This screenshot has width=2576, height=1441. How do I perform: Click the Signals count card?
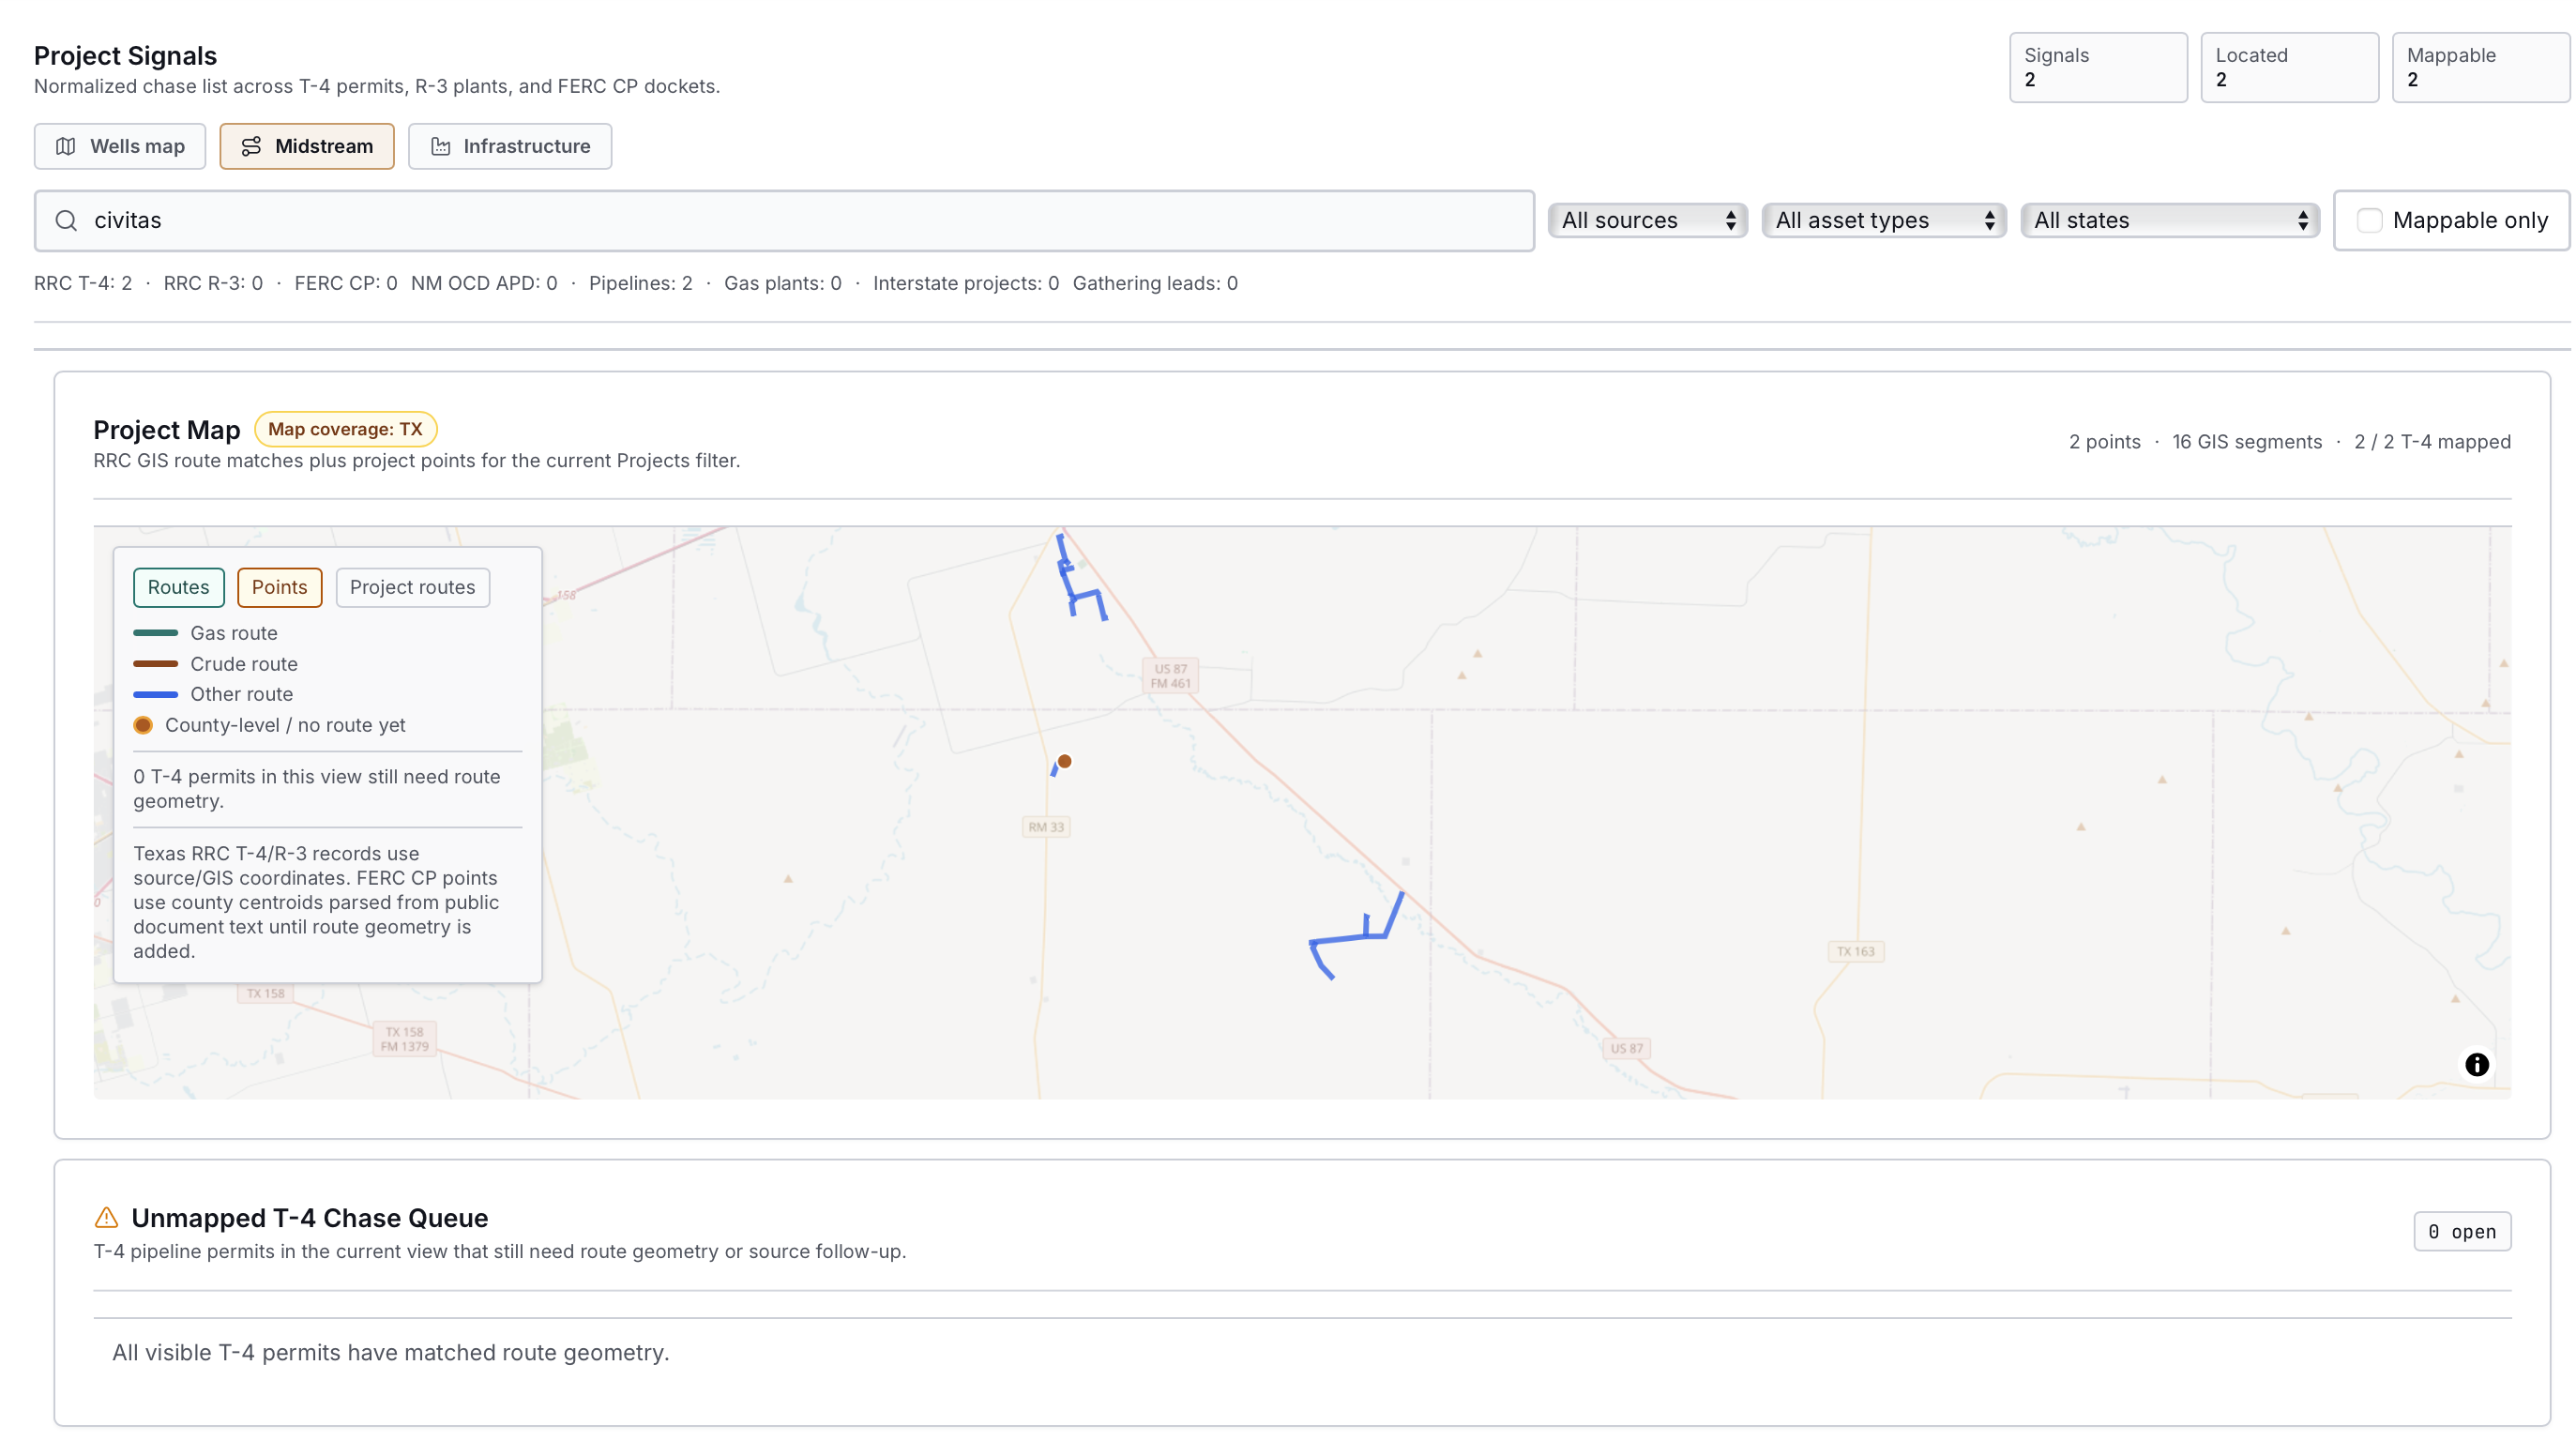2098,67
